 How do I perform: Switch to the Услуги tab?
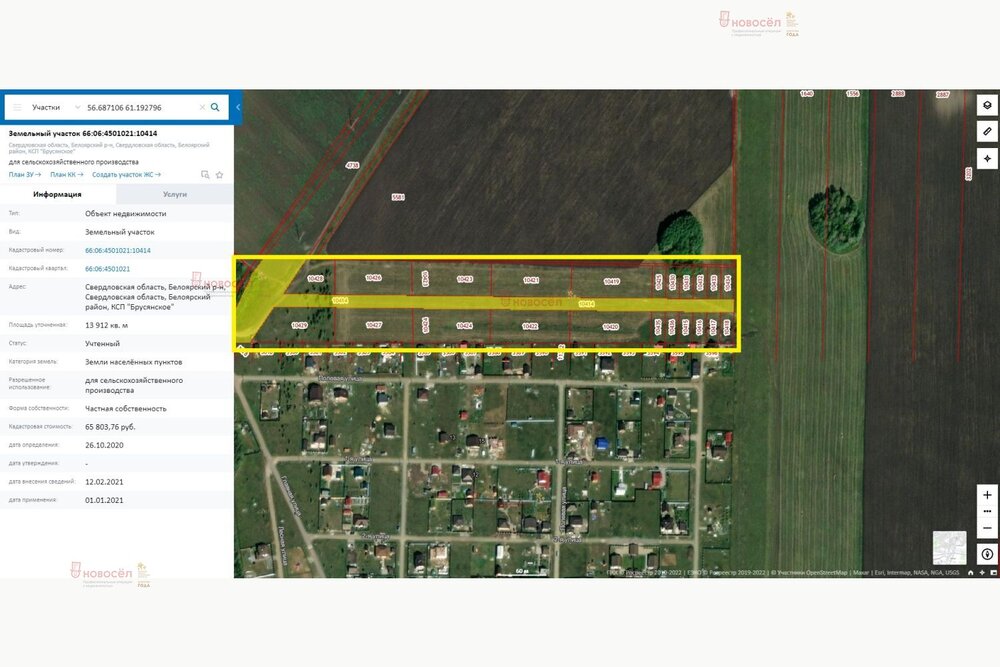coord(175,194)
